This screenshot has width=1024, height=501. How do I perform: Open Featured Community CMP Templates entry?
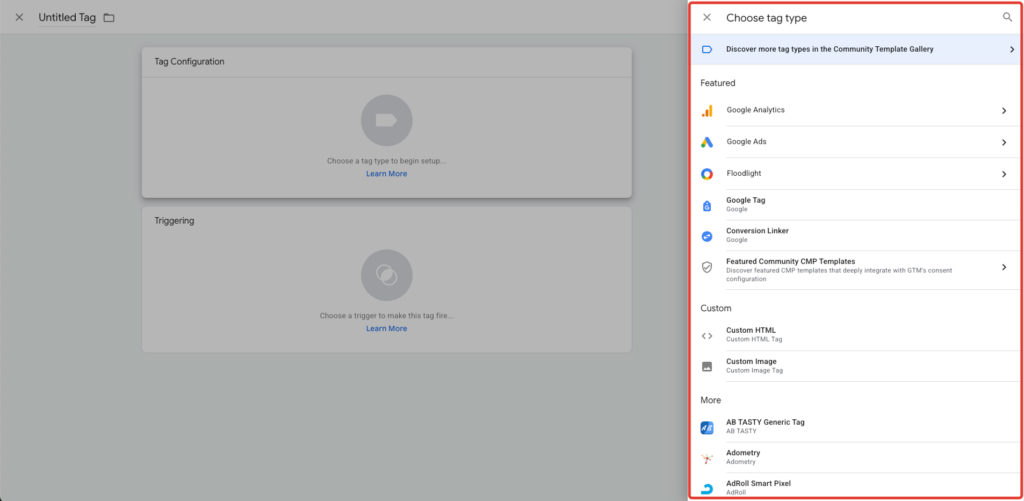tap(855, 270)
